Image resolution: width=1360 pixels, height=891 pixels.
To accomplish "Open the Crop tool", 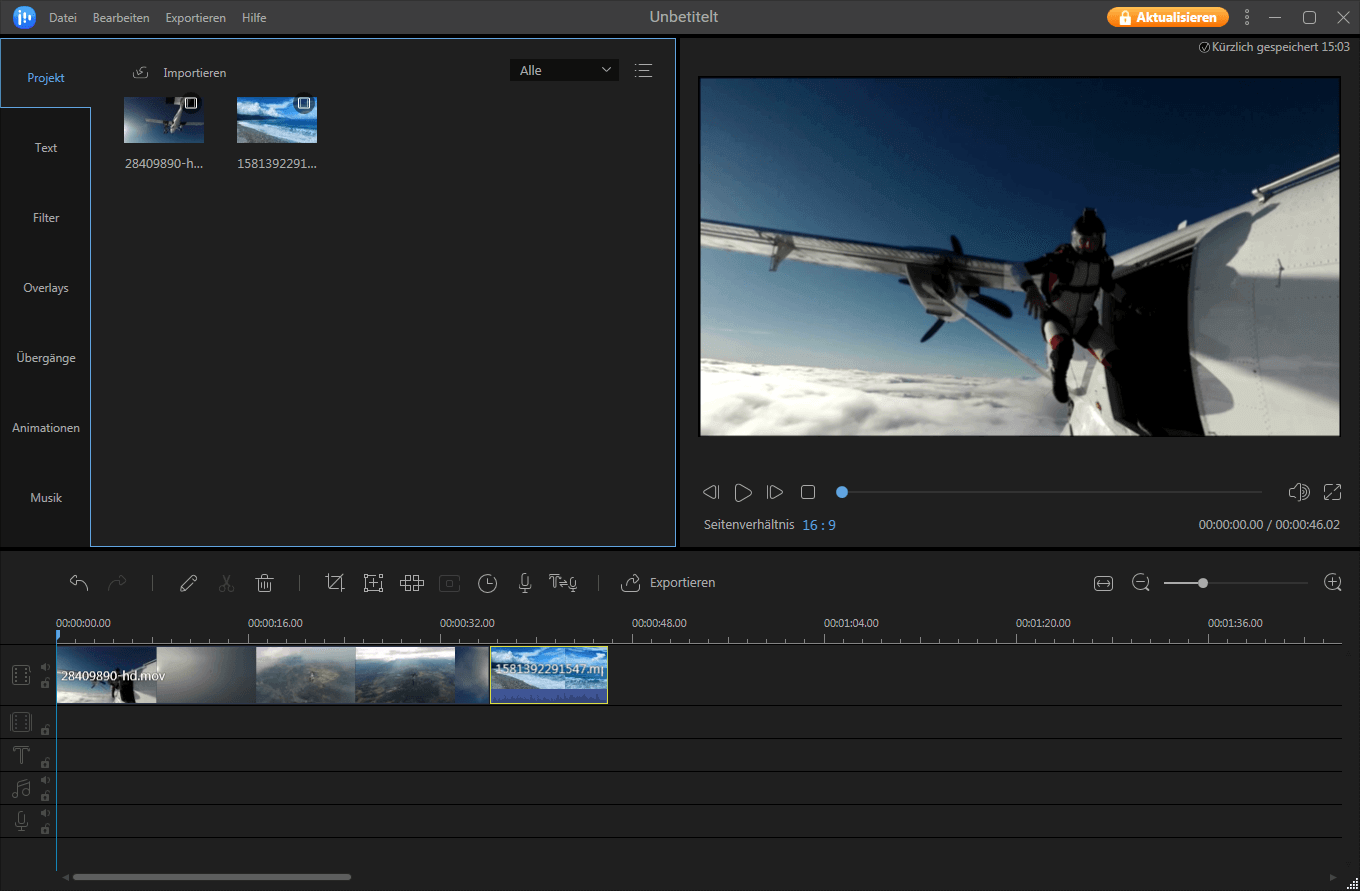I will coord(335,583).
